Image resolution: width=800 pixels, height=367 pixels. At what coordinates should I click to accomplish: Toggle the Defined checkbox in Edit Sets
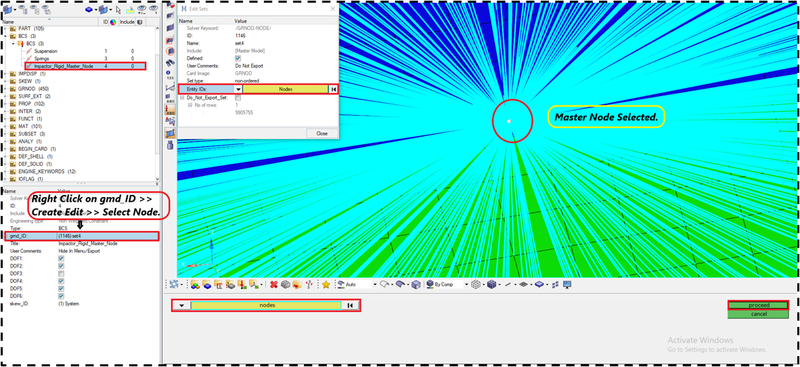(x=238, y=59)
